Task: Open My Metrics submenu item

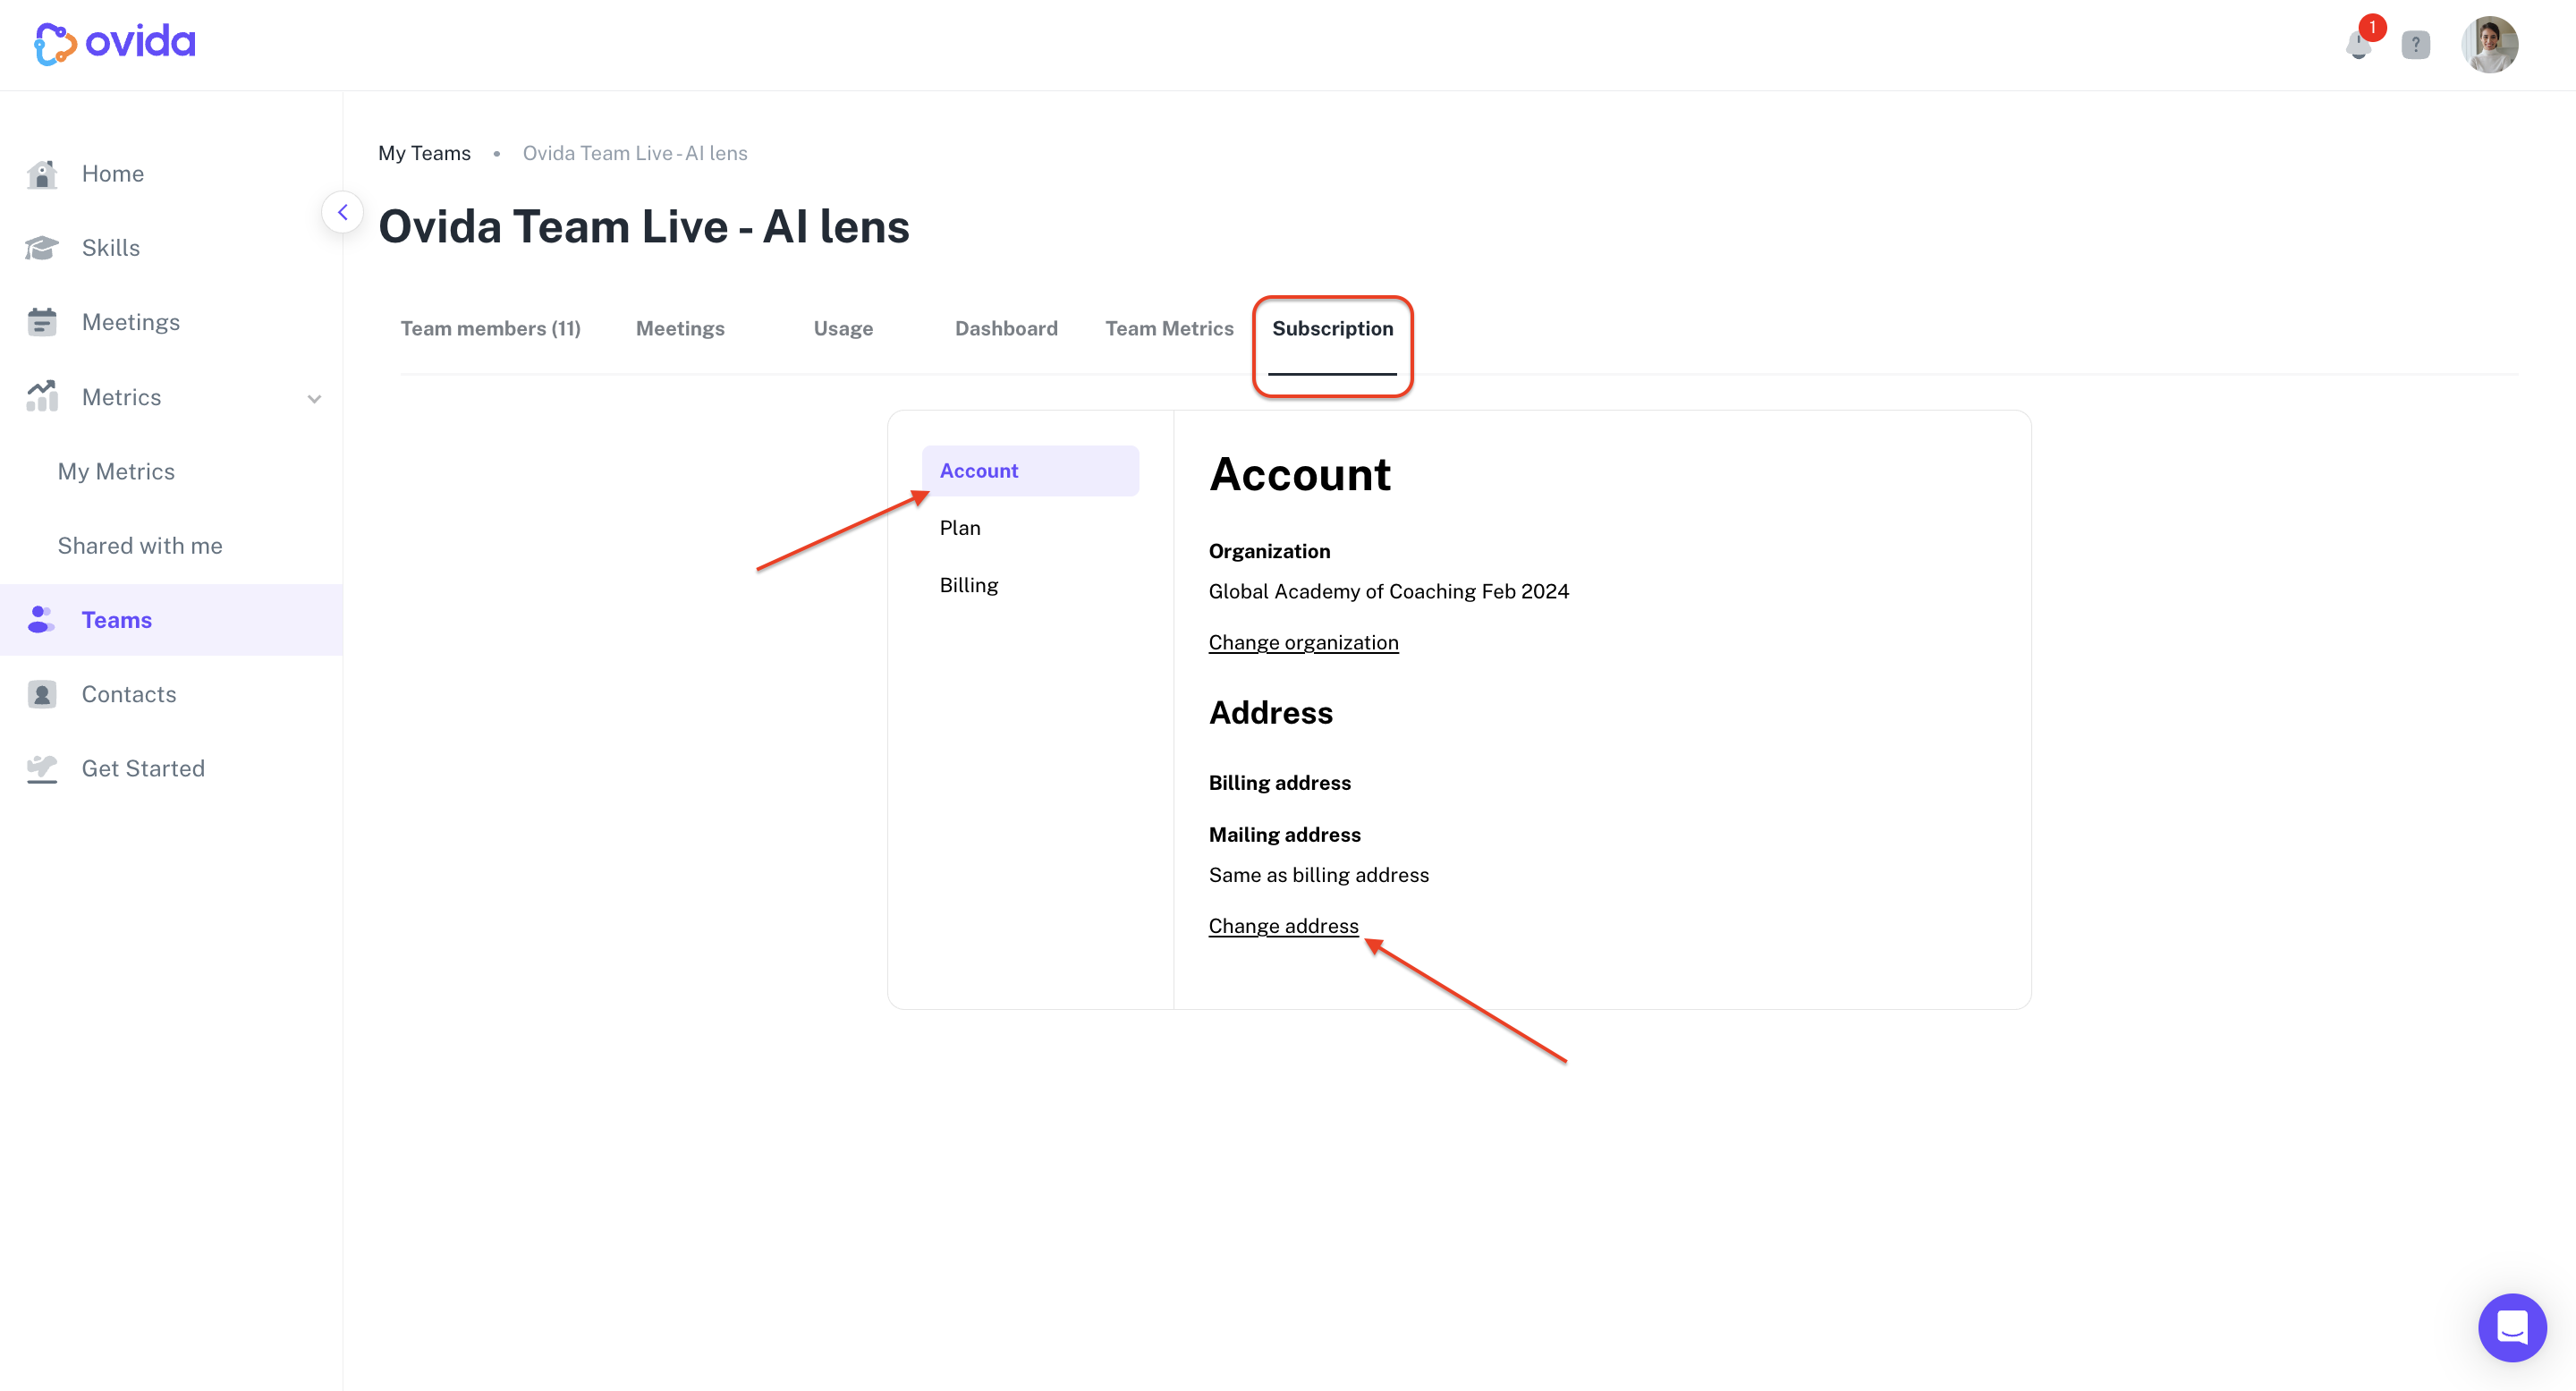Action: pyautogui.click(x=116, y=471)
